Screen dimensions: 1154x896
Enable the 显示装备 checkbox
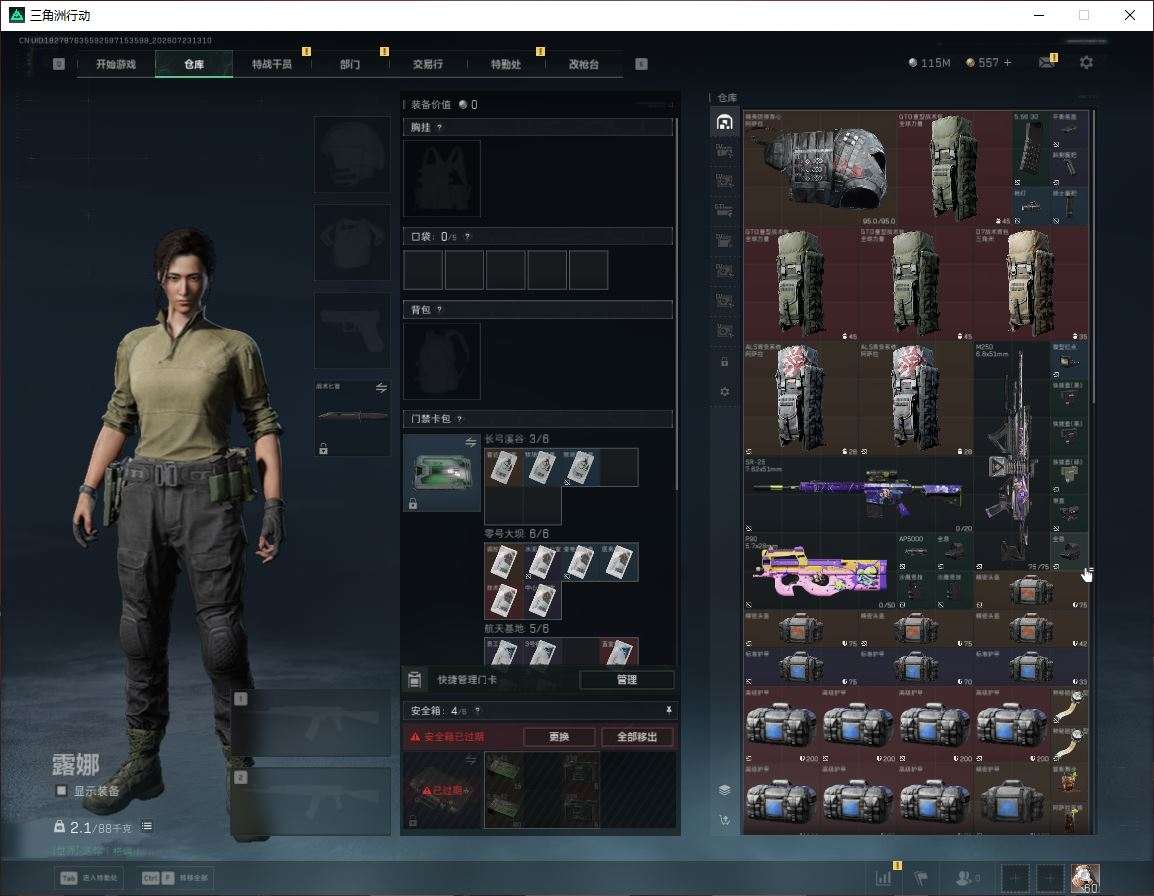(62, 791)
